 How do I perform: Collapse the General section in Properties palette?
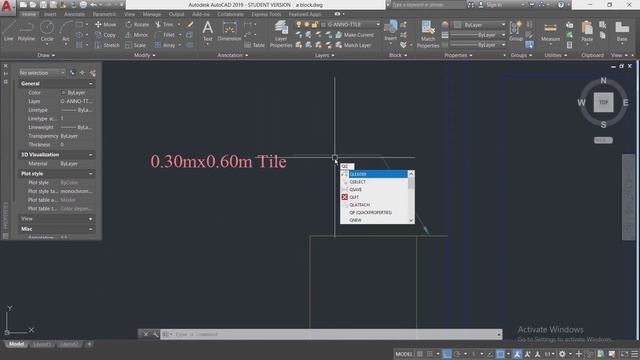tap(91, 84)
